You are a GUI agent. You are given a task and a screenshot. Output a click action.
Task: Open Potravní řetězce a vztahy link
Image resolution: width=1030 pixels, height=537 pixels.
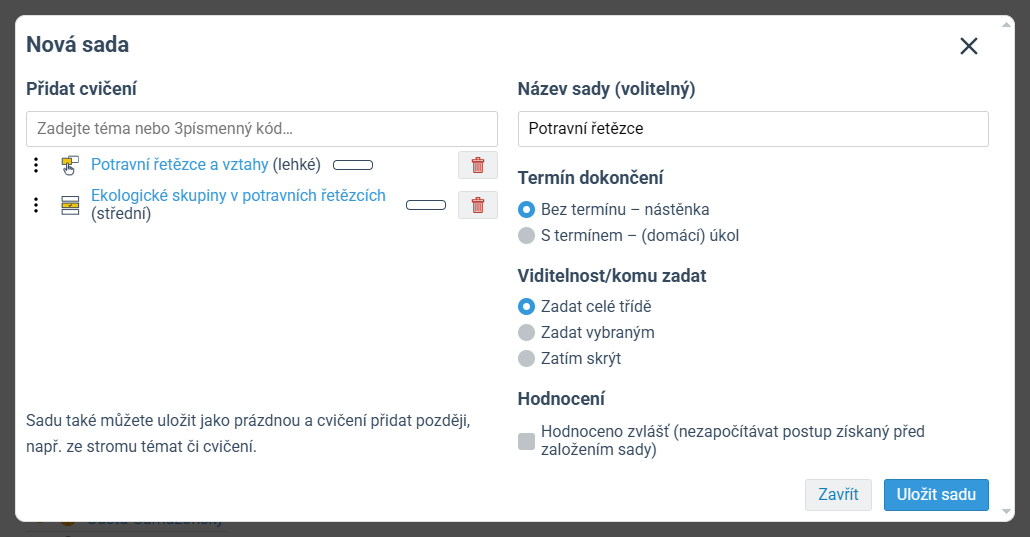tap(179, 164)
